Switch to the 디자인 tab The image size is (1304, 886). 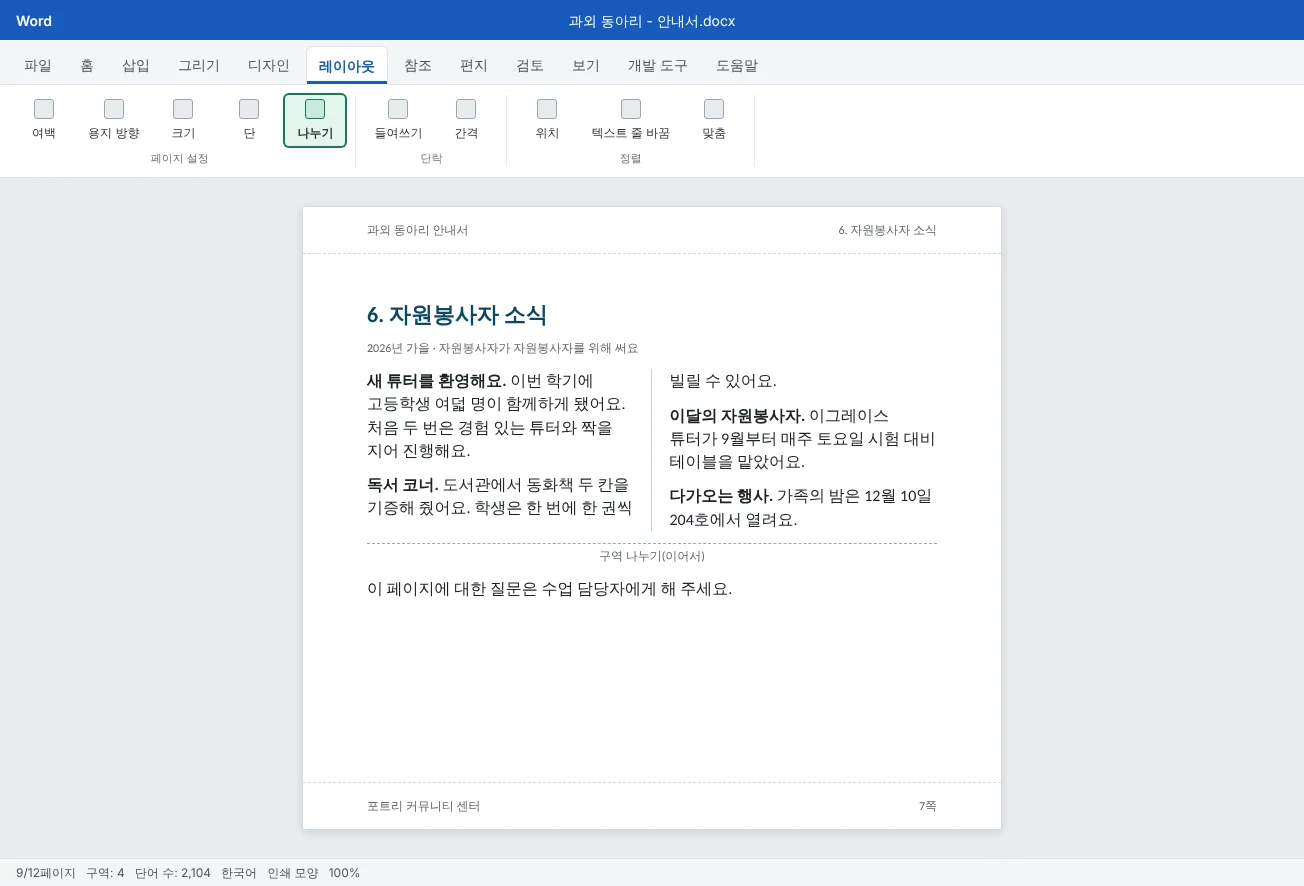269,66
